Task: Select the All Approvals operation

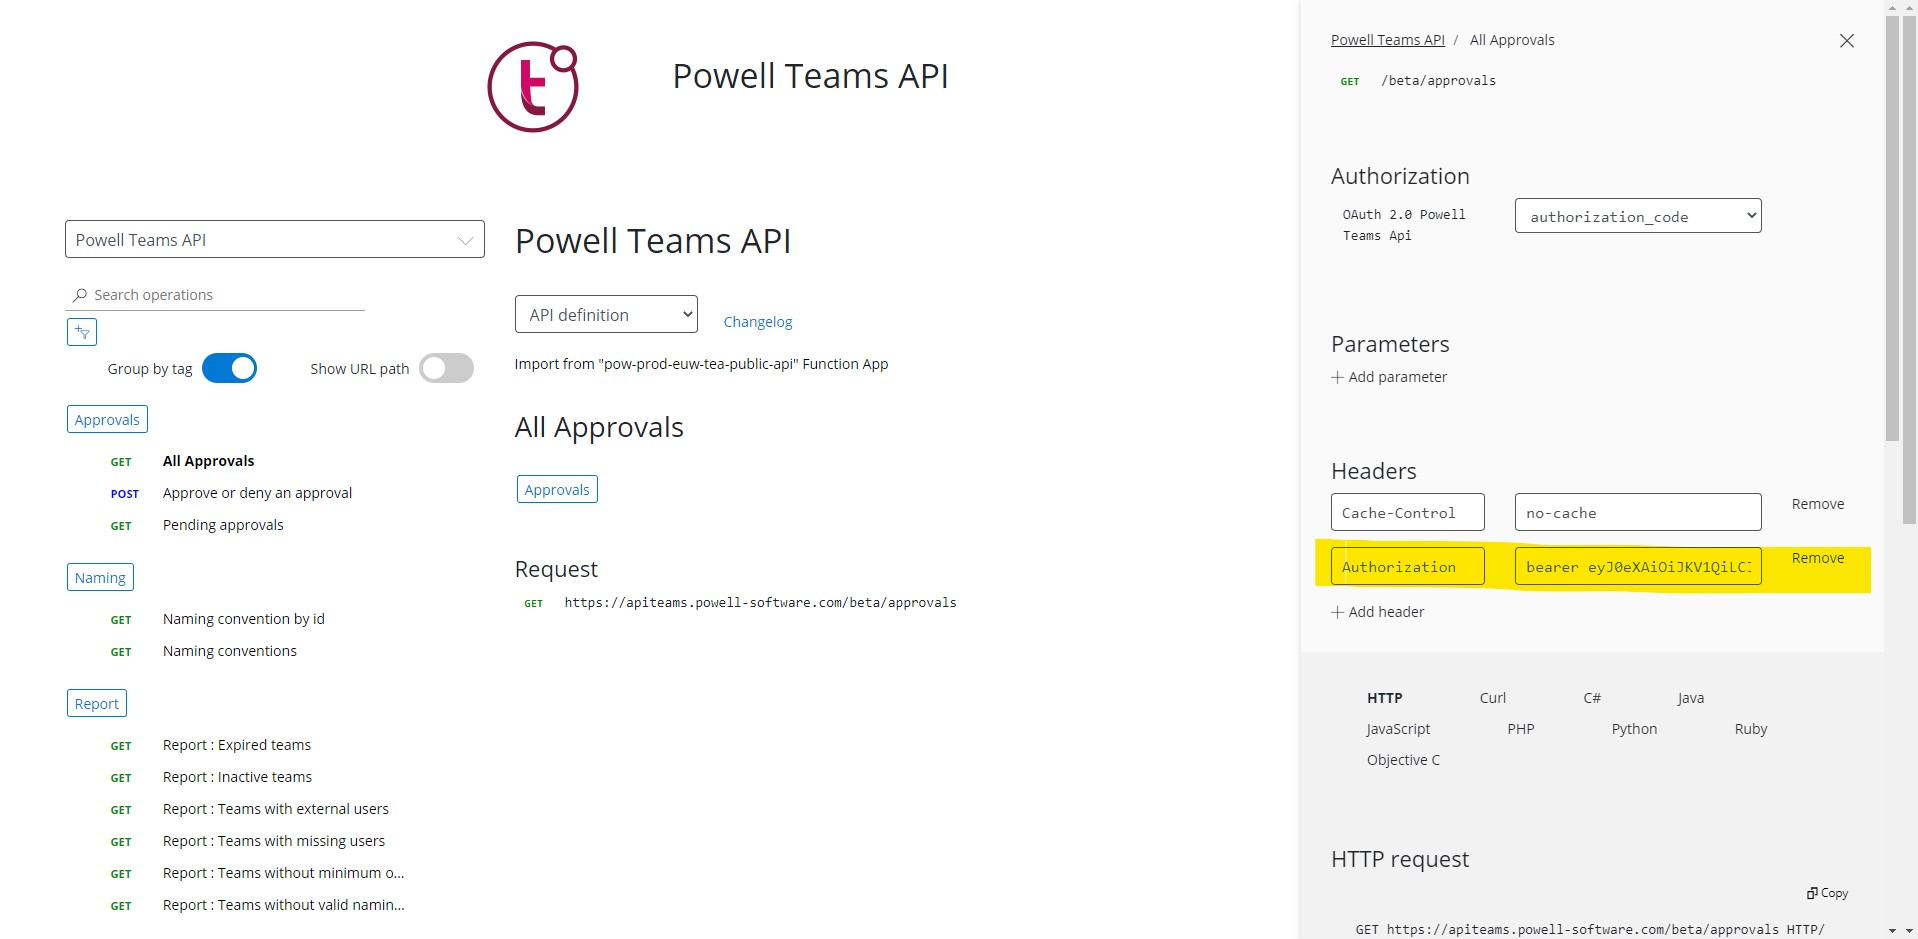Action: coord(208,461)
